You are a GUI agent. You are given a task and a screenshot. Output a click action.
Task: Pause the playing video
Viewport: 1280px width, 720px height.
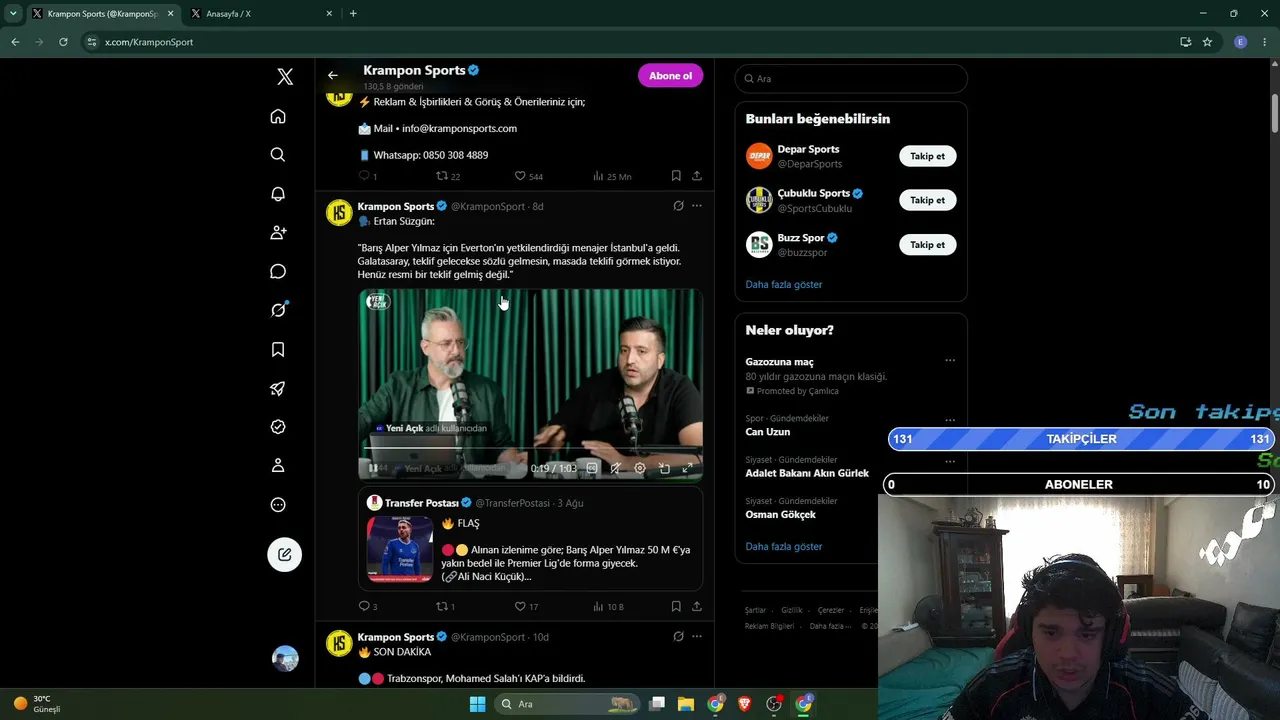tap(373, 468)
